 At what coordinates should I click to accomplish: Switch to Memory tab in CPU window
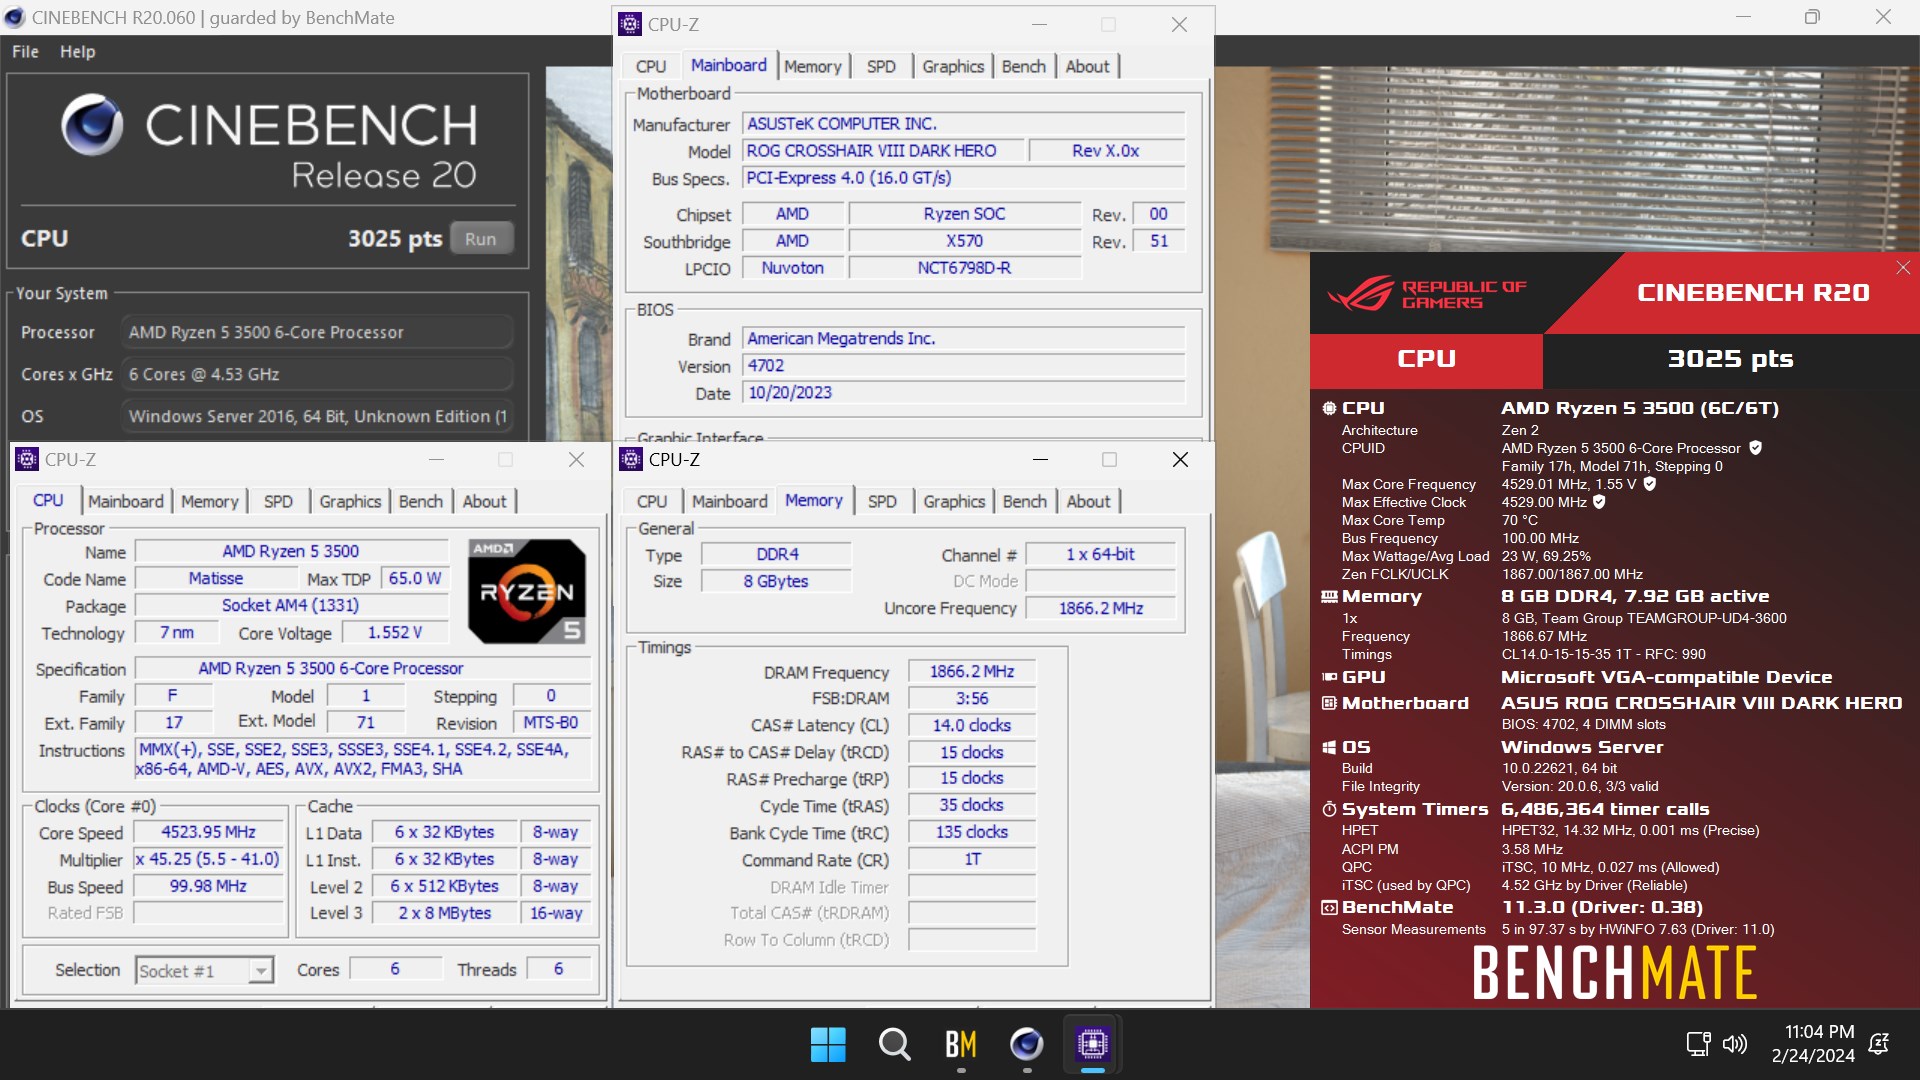(209, 501)
